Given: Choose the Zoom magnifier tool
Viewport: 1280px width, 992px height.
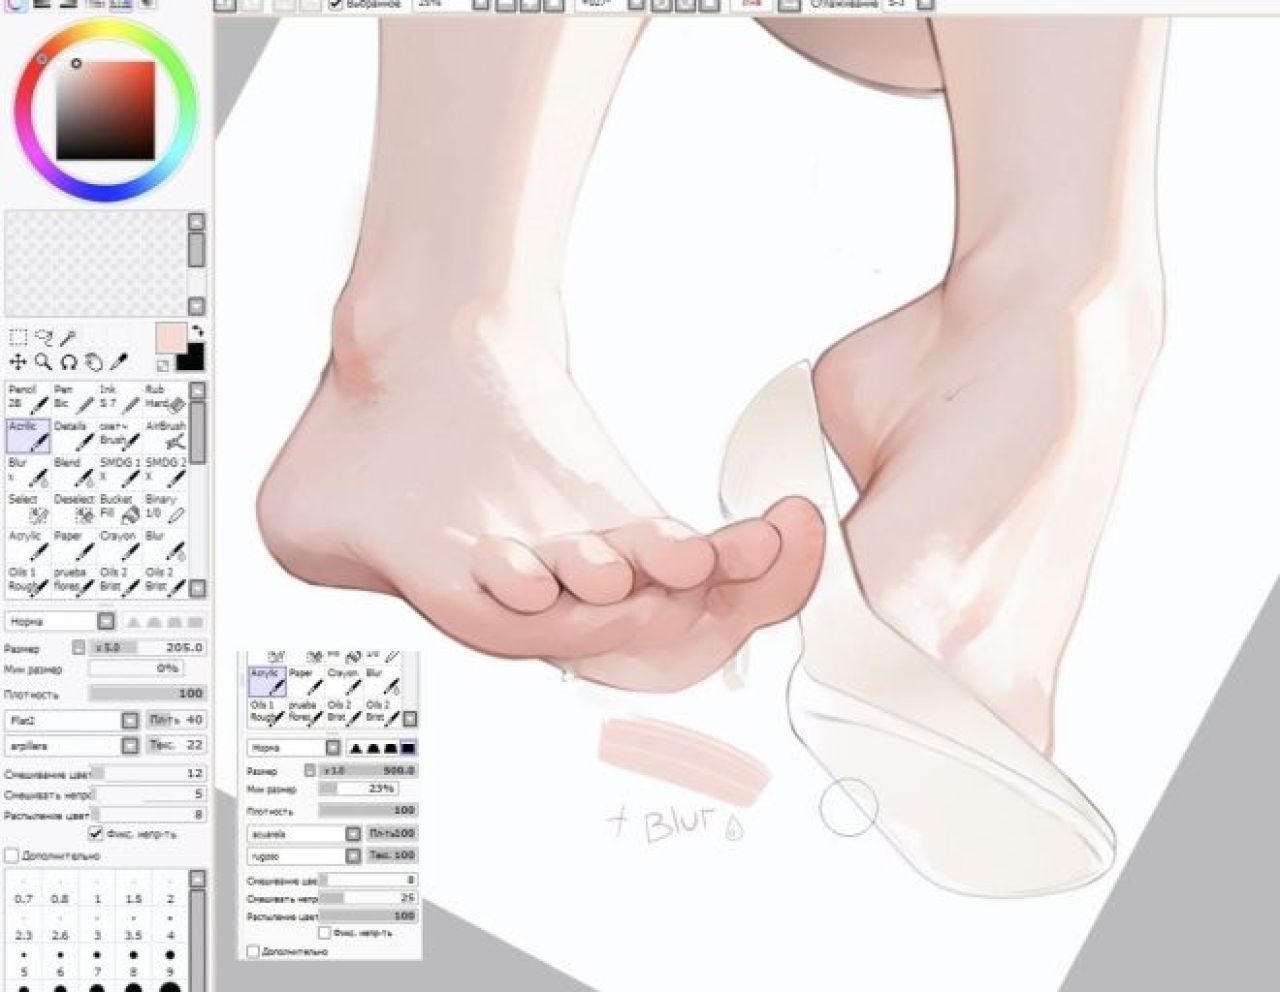Looking at the screenshot, I should pyautogui.click(x=43, y=362).
